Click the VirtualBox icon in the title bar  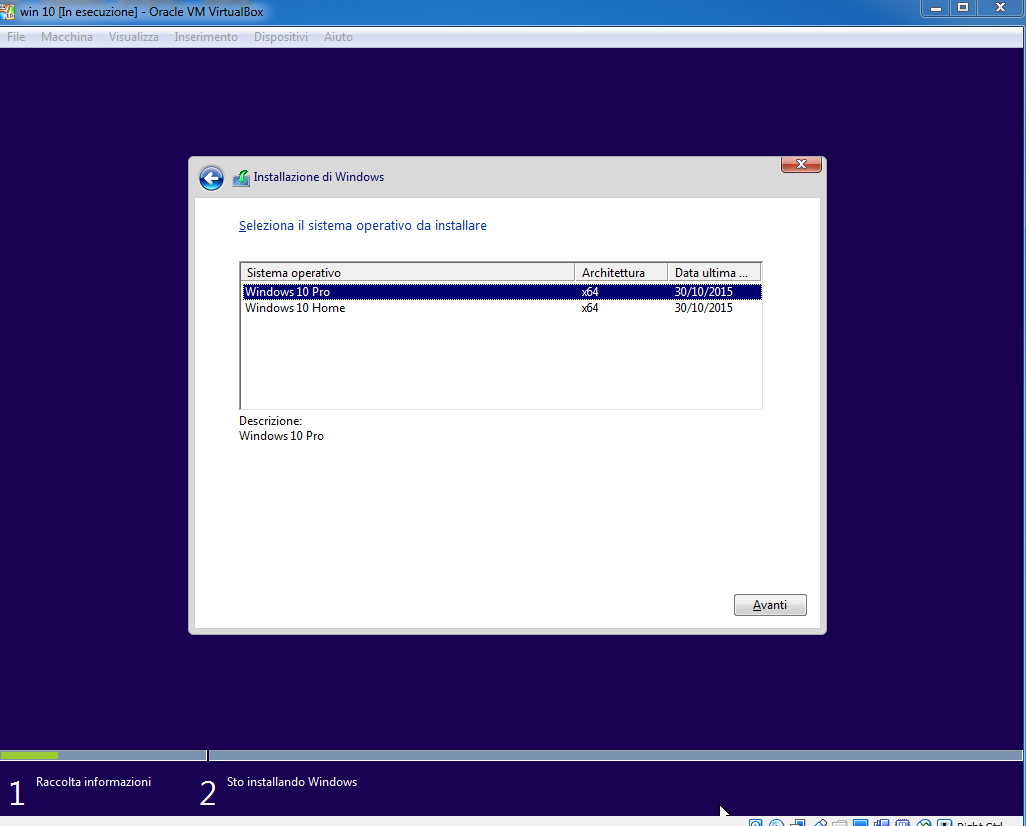click(x=7, y=11)
